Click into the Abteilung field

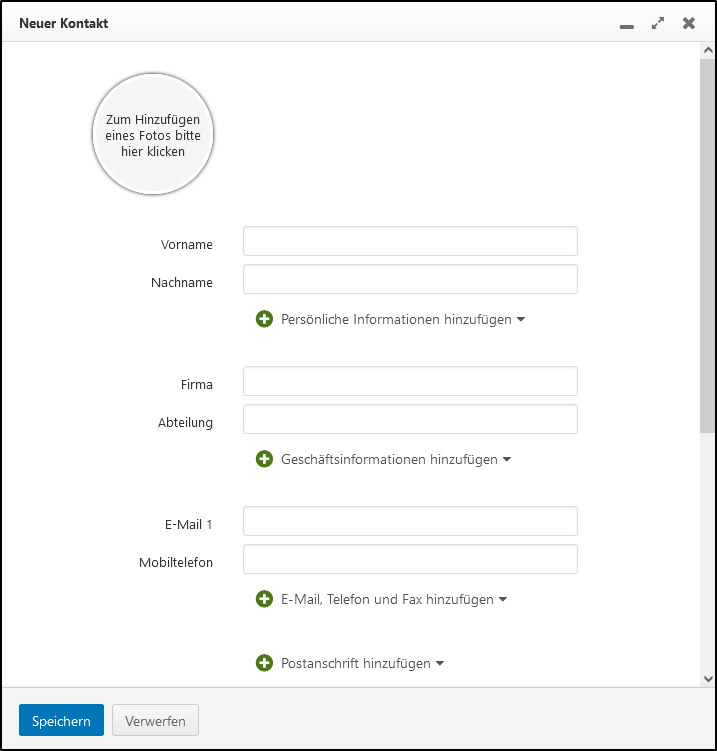click(x=410, y=419)
